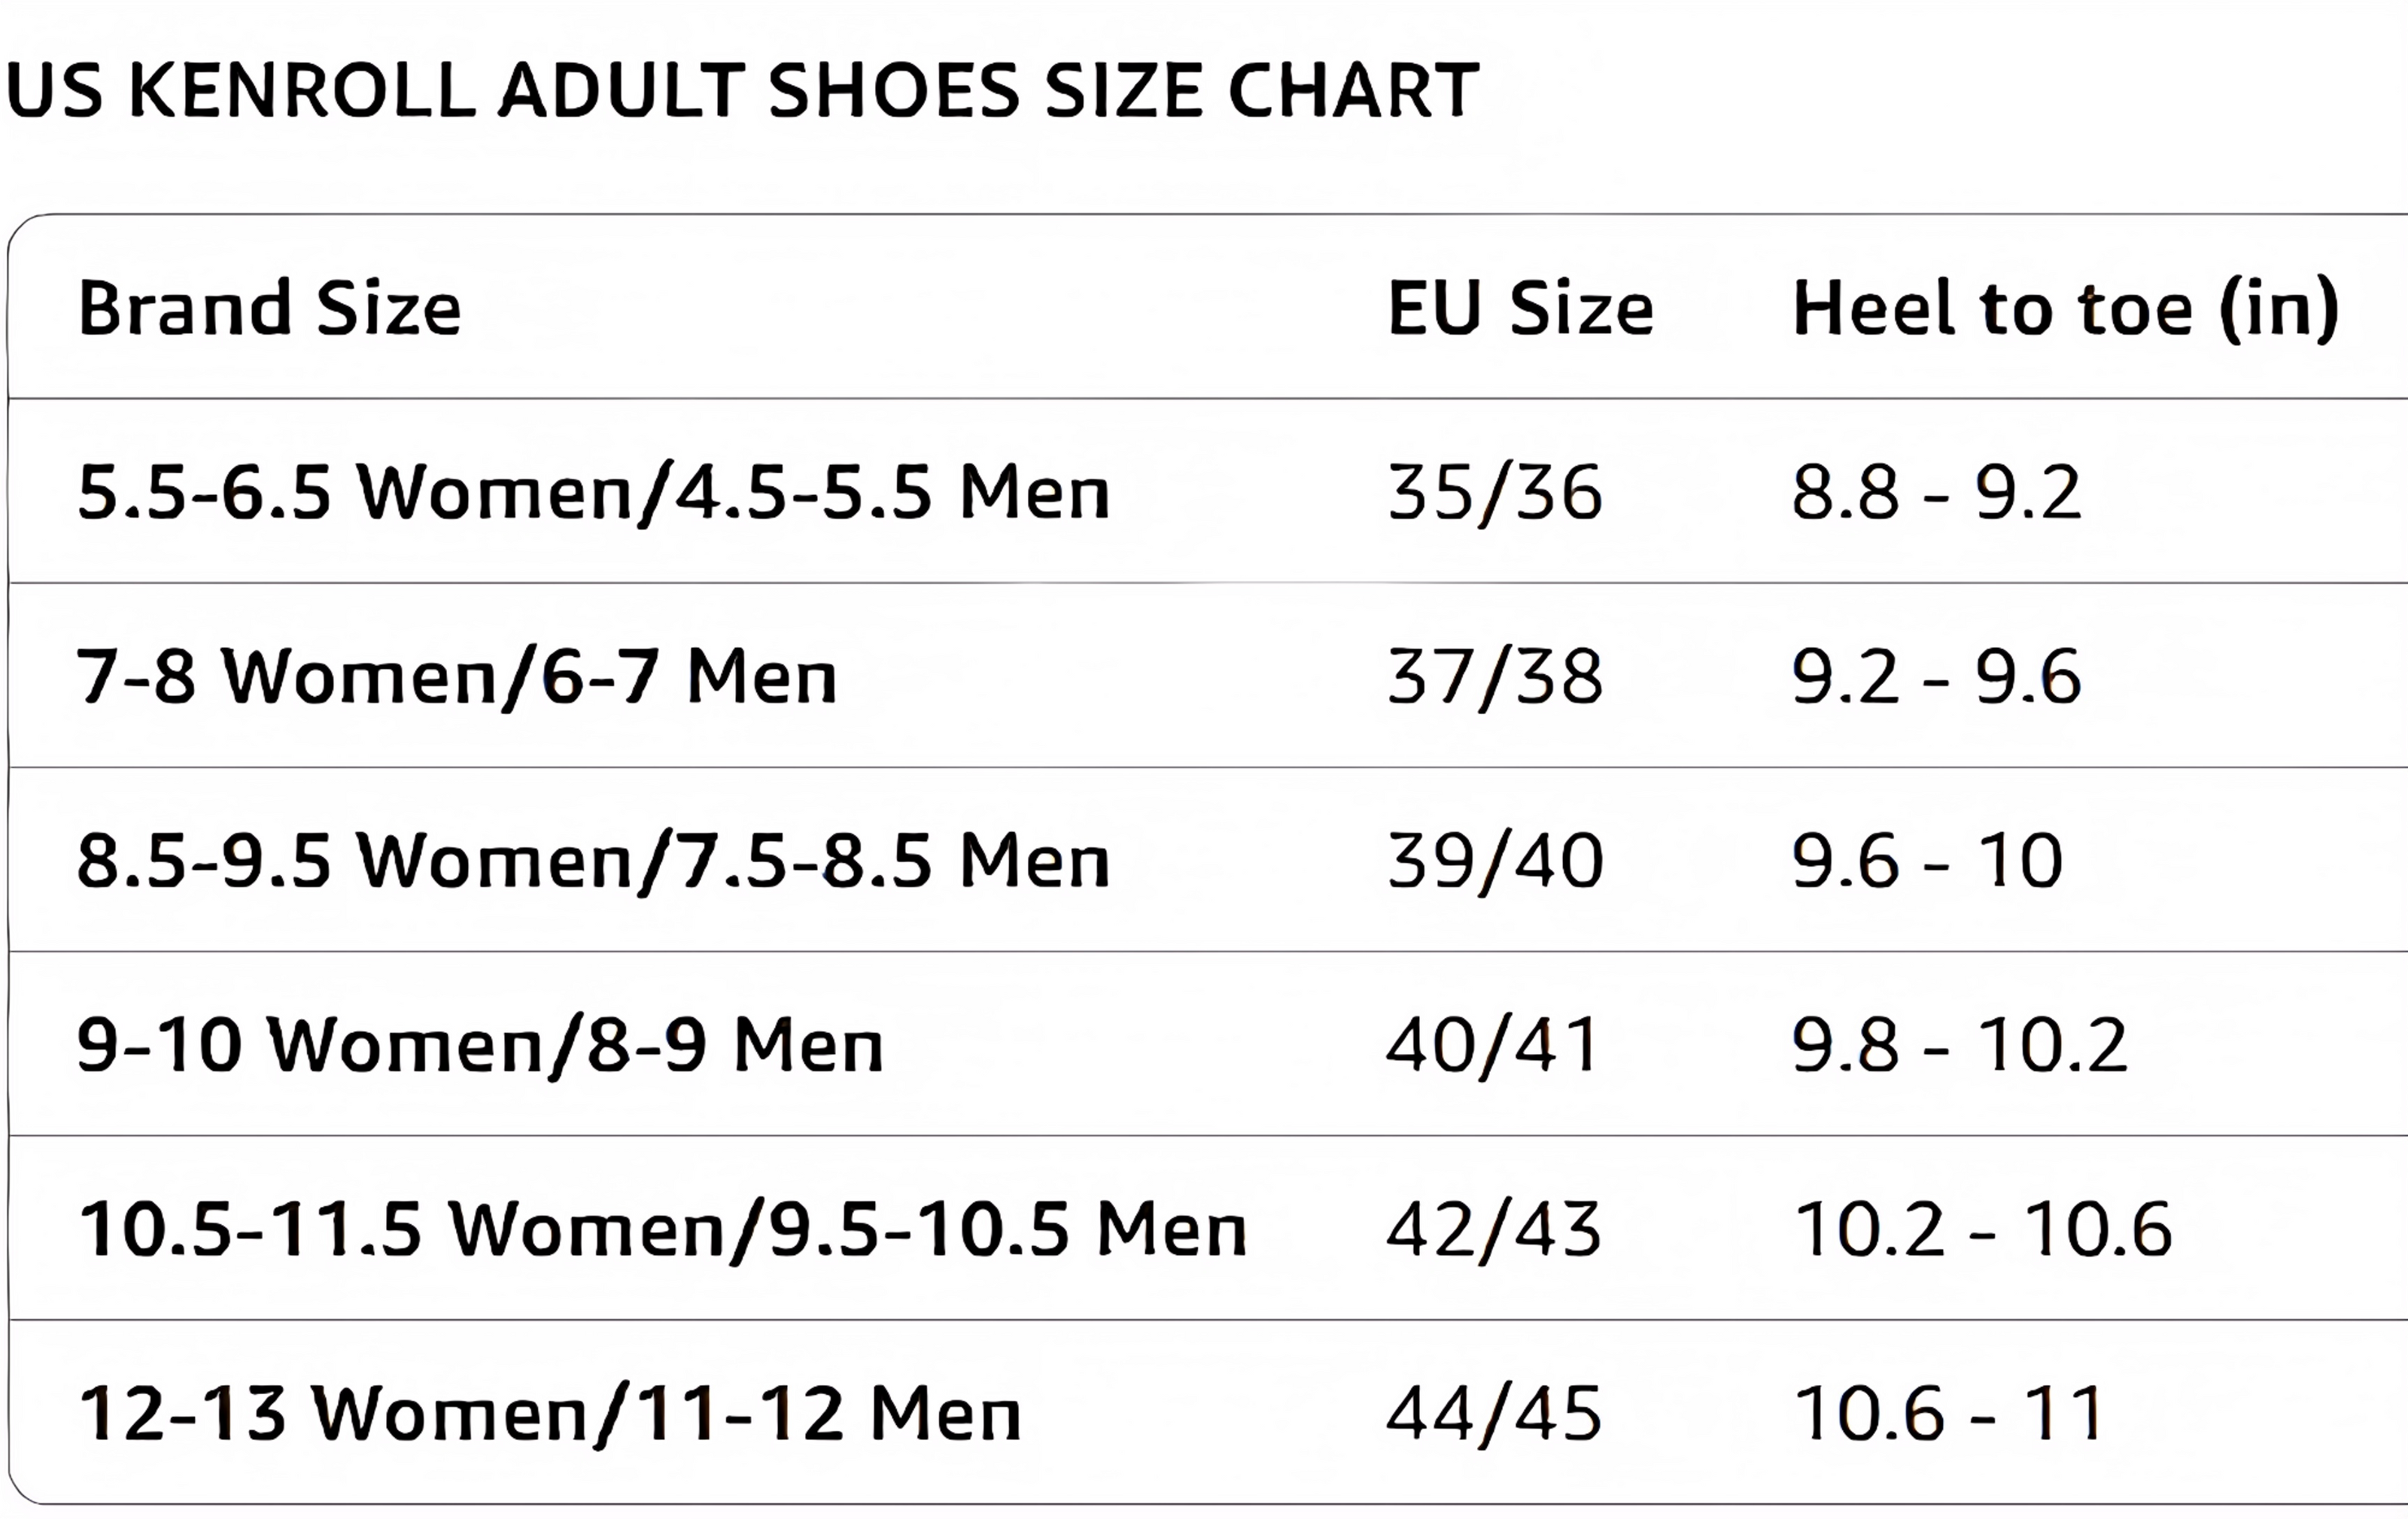Viewport: 2408px width, 1519px height.
Task: Click the 'Brand Size' column header
Action: (x=270, y=308)
